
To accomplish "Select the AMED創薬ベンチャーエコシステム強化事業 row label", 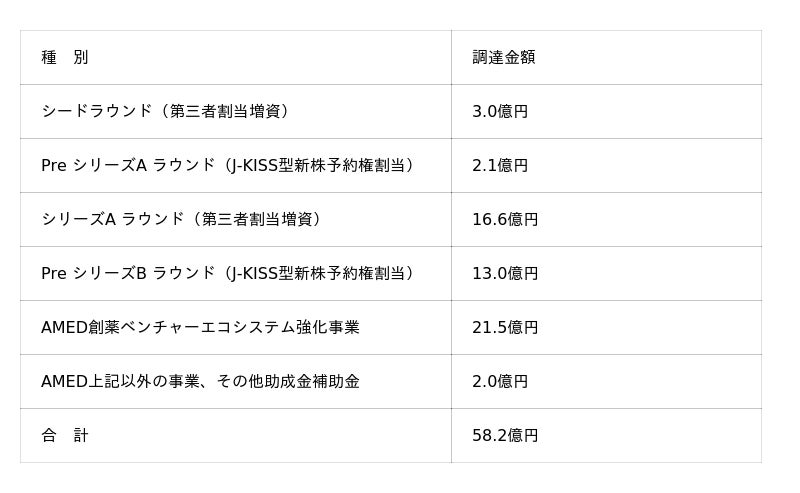I will 200,328.
